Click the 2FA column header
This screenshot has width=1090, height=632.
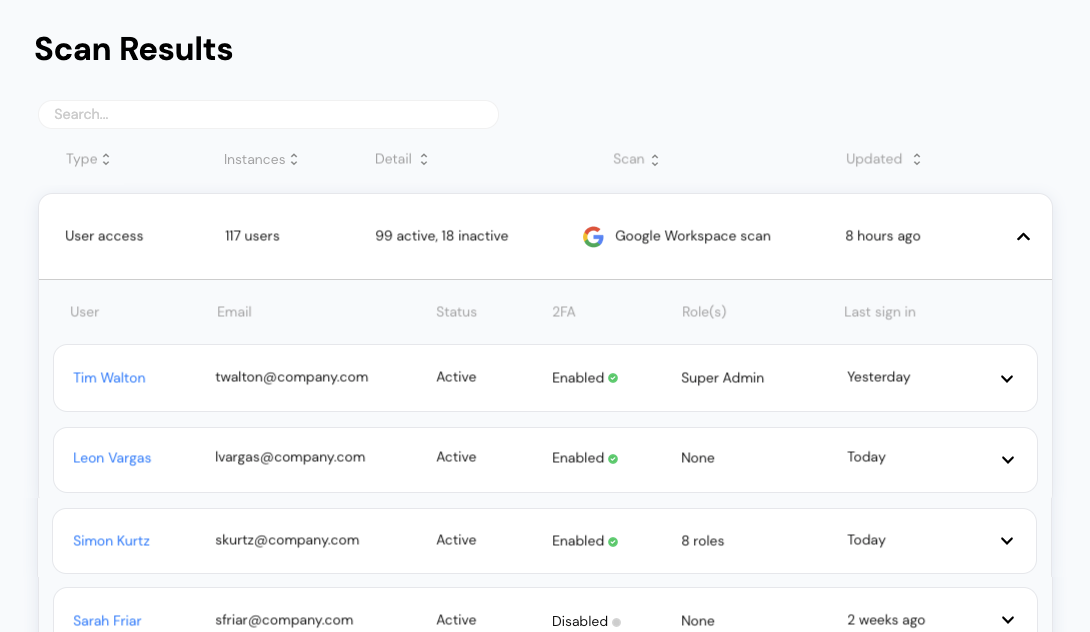tap(563, 311)
